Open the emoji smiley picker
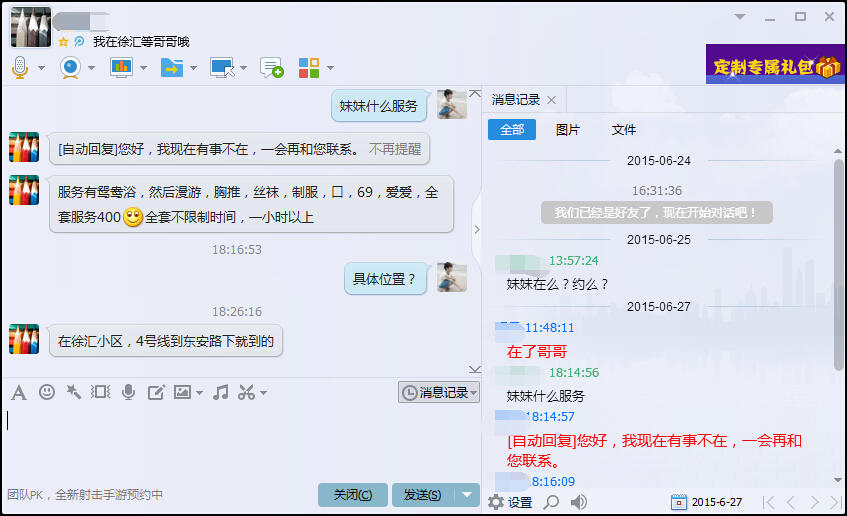This screenshot has width=847, height=516. 47,392
